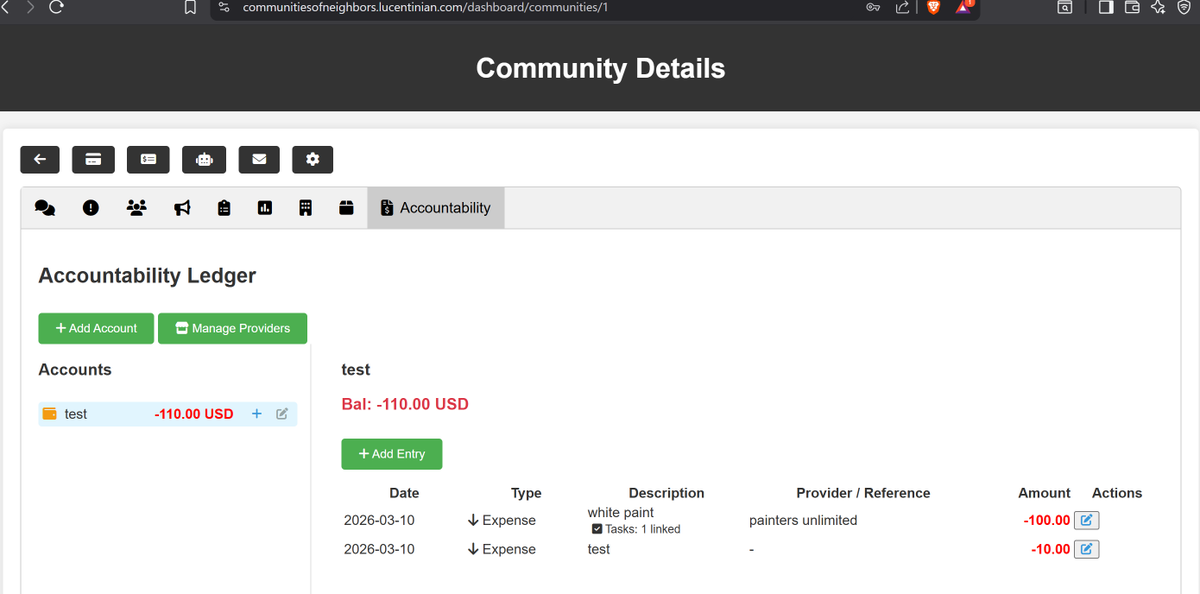Open the Brave Wallet icon

[x=1132, y=7]
